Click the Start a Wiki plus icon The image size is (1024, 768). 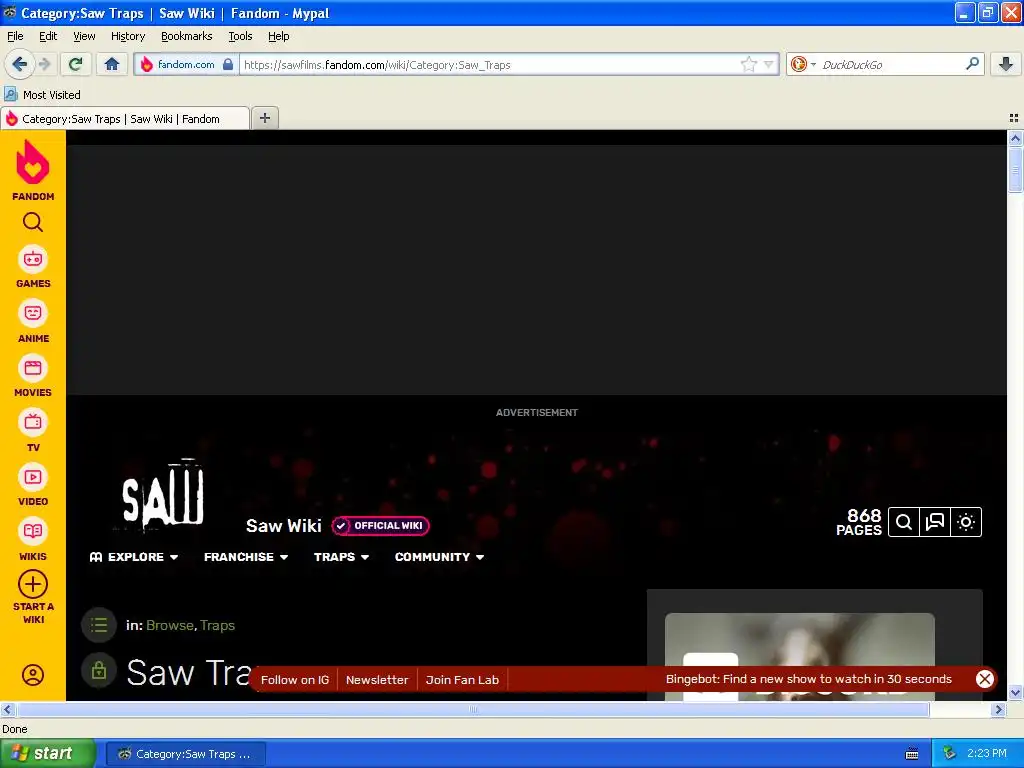click(x=33, y=584)
